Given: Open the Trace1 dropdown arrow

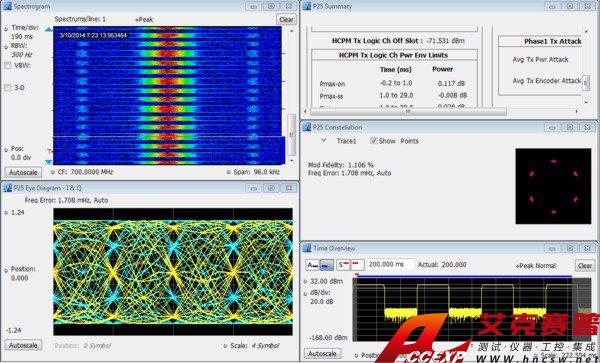Looking at the screenshot, I should click(x=324, y=141).
